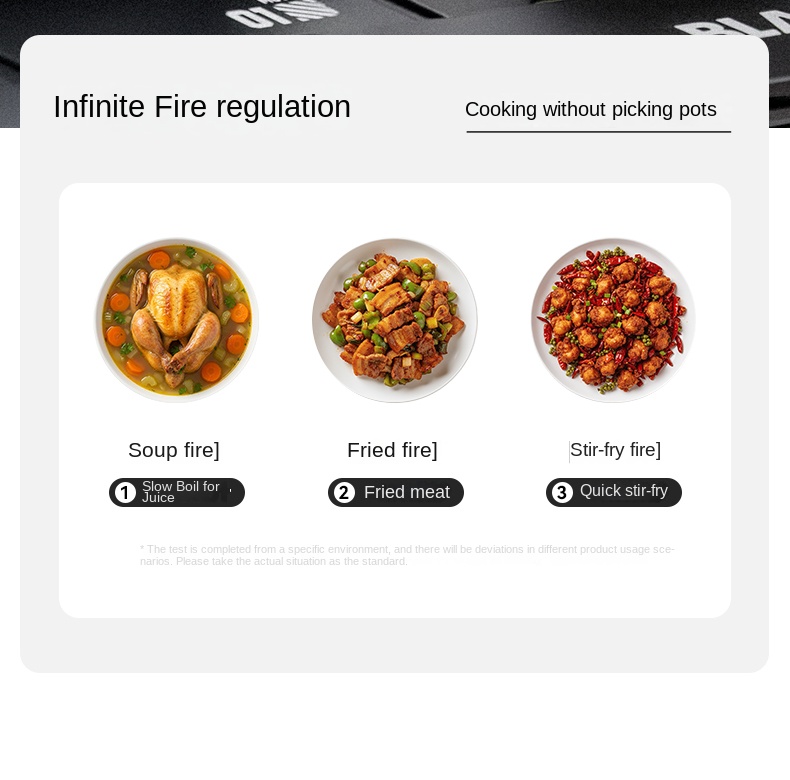
Task: Click the 01 logo at top banner
Action: tap(280, 14)
